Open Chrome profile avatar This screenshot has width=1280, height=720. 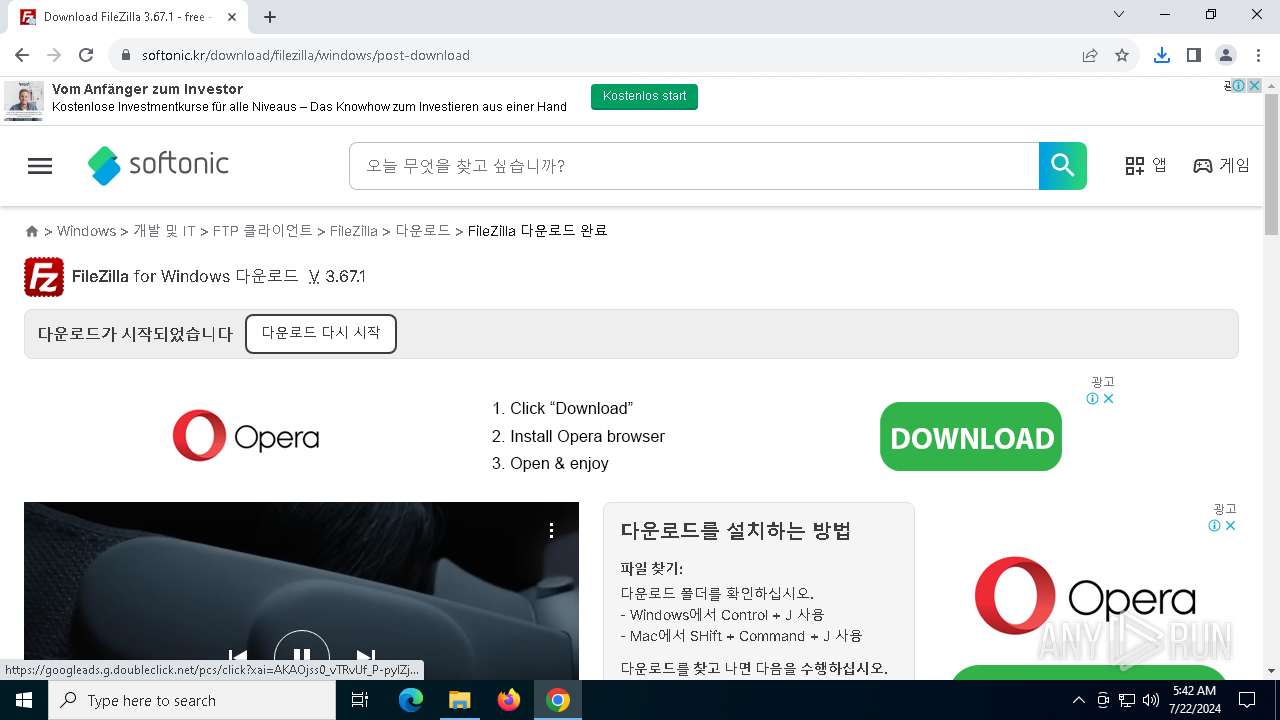1226,55
